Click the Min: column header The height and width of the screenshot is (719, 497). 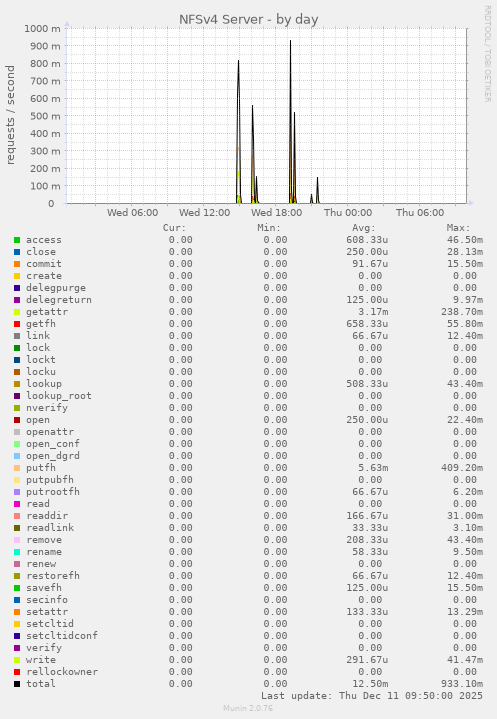[269, 228]
